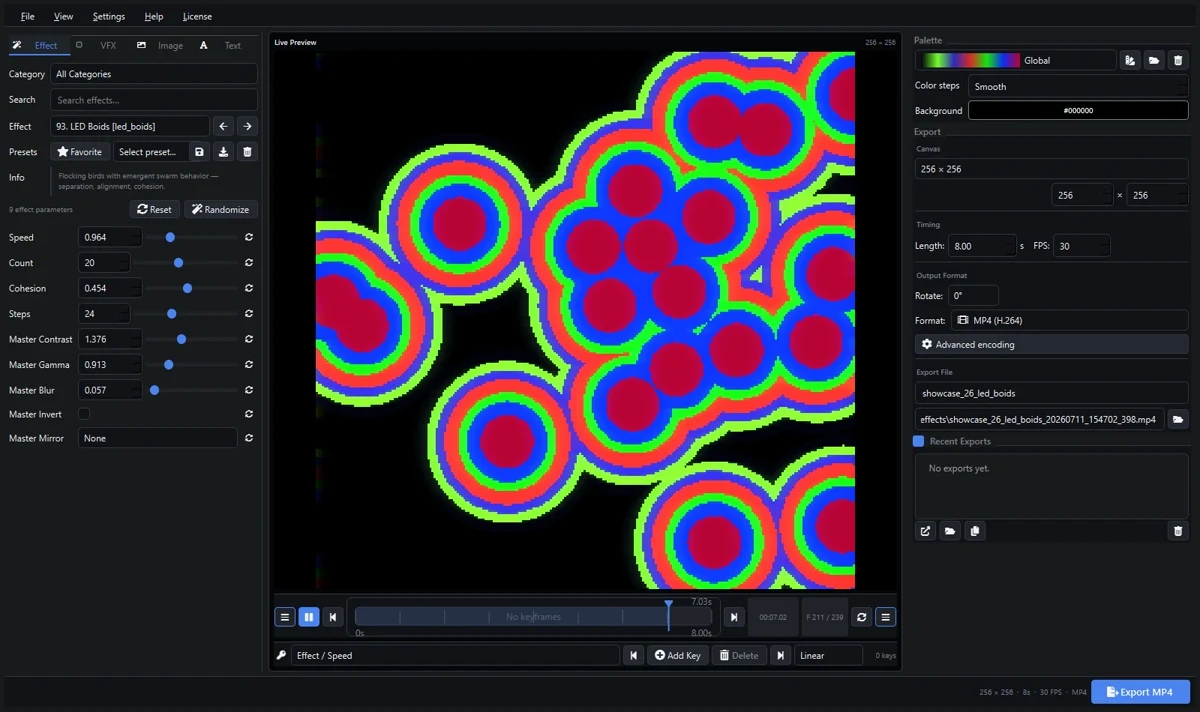Click the Randomize button
This screenshot has height=712, width=1200.
pos(221,209)
